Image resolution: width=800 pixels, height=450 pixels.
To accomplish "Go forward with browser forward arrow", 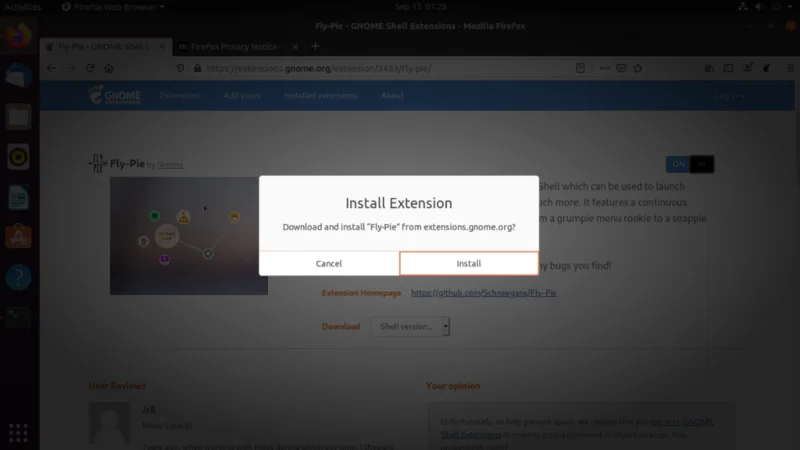I will 71,68.
